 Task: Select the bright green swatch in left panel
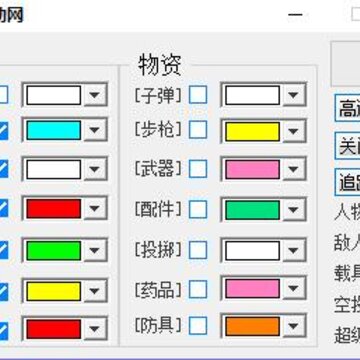coord(54,251)
